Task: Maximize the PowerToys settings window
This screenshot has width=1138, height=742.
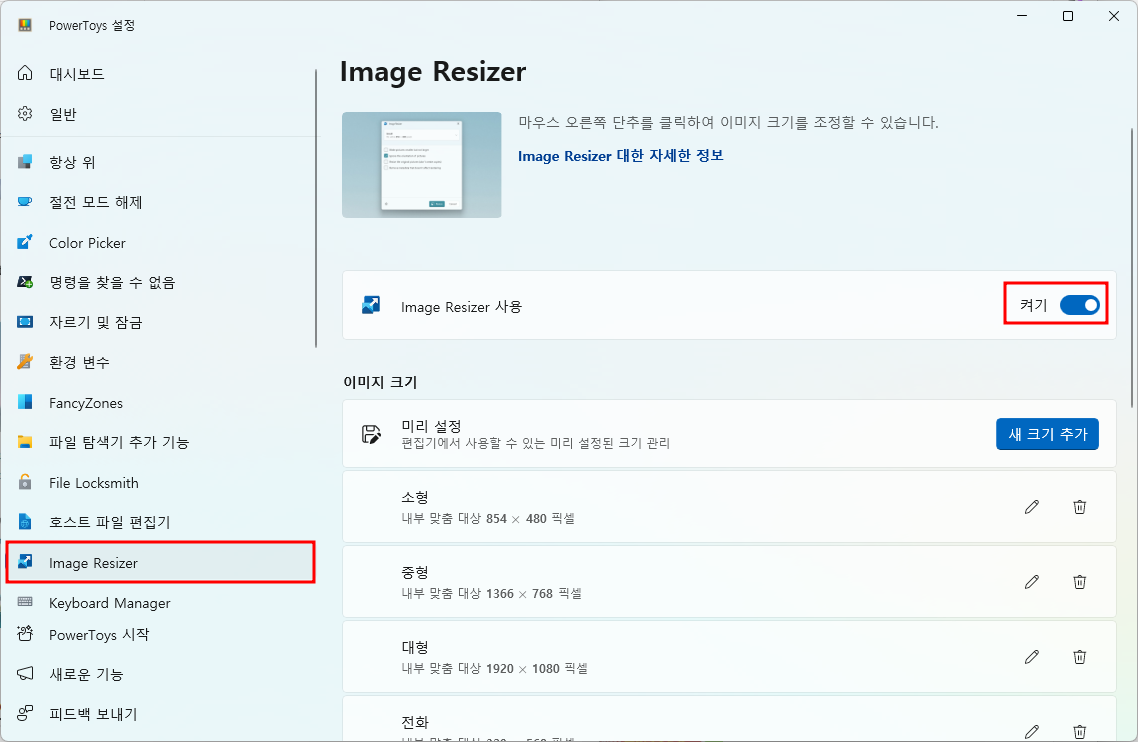Action: (x=1068, y=16)
